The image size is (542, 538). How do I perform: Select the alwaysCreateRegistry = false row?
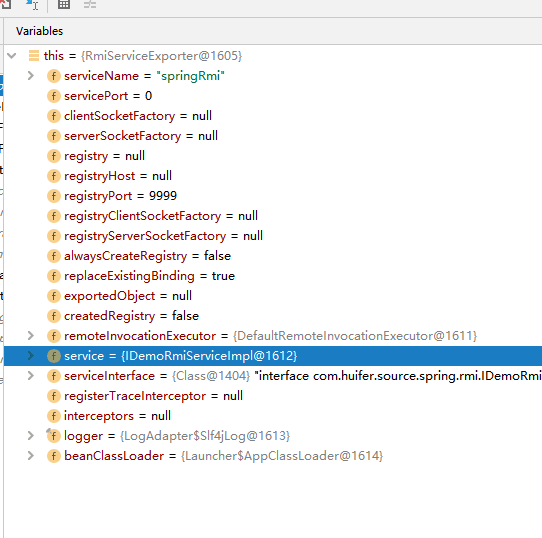[x=273, y=256]
